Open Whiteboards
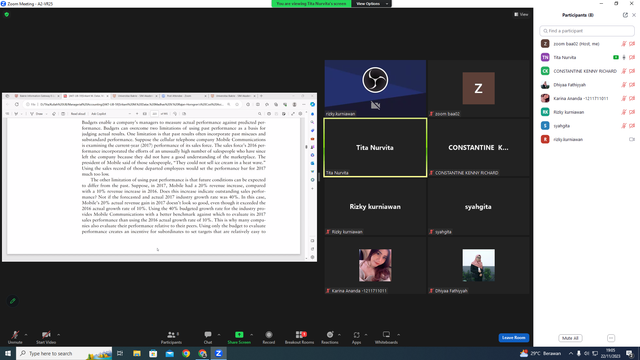The width and height of the screenshot is (640, 360). [x=386, y=337]
